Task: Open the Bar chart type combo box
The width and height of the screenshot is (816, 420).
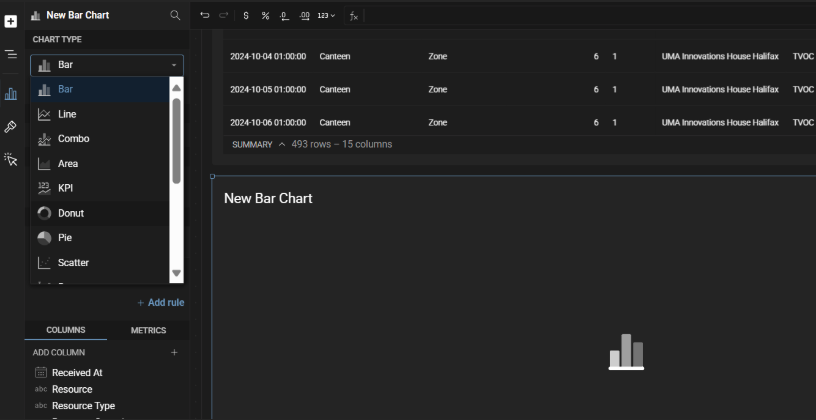Action: tap(107, 65)
